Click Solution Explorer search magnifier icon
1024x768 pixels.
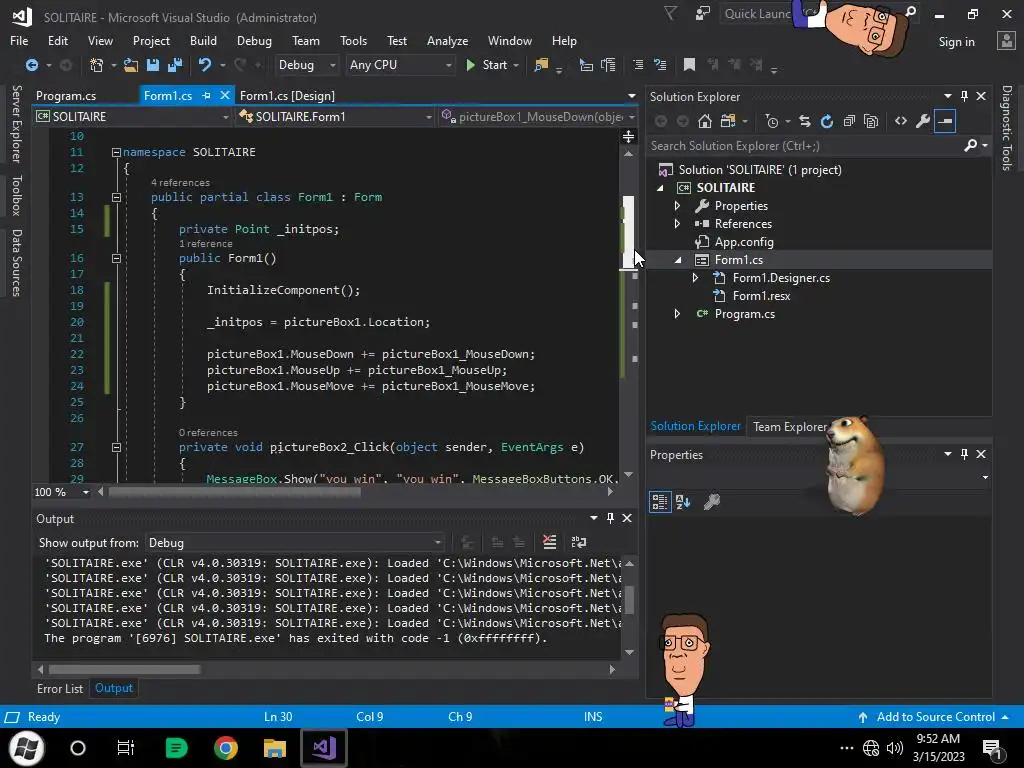click(x=970, y=146)
